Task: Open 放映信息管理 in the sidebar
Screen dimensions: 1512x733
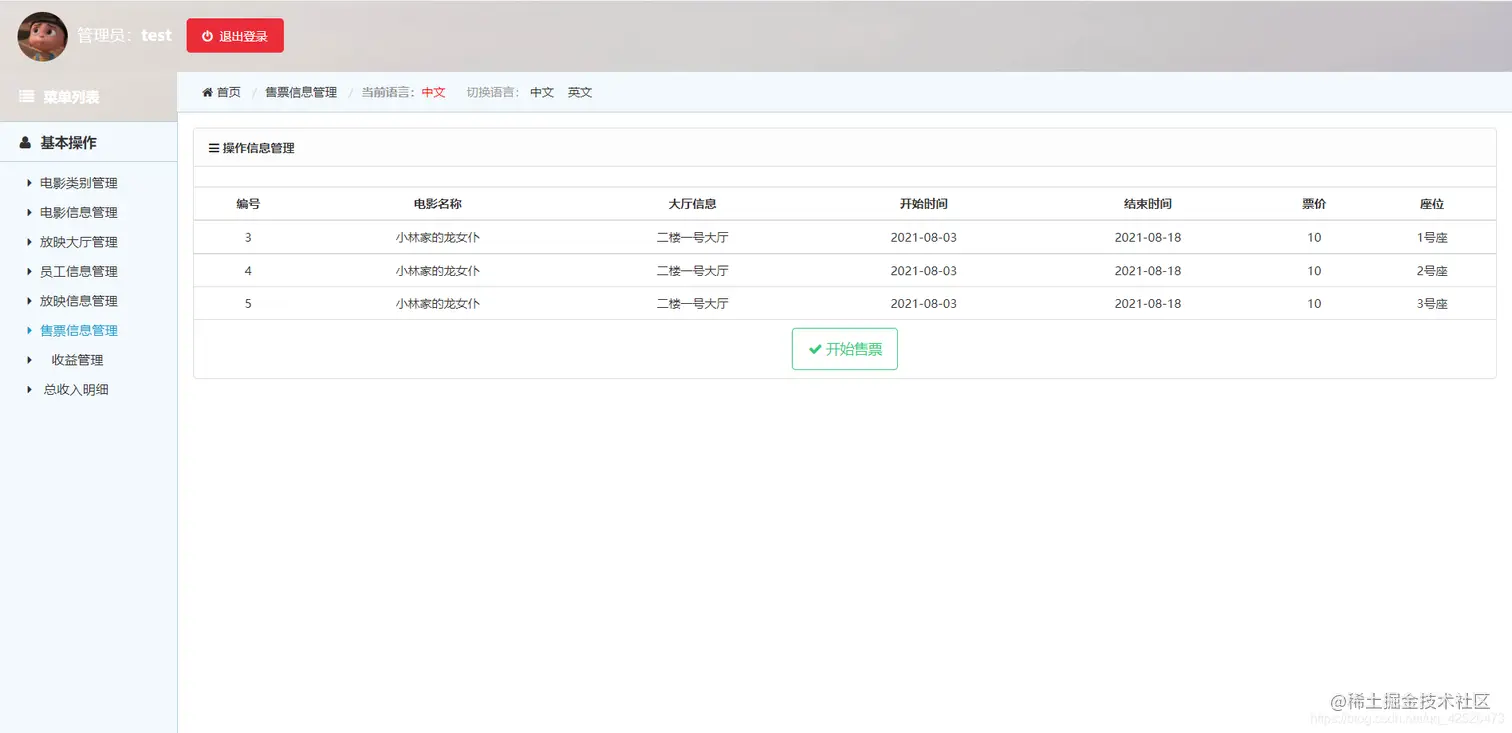Action: pyautogui.click(x=79, y=301)
